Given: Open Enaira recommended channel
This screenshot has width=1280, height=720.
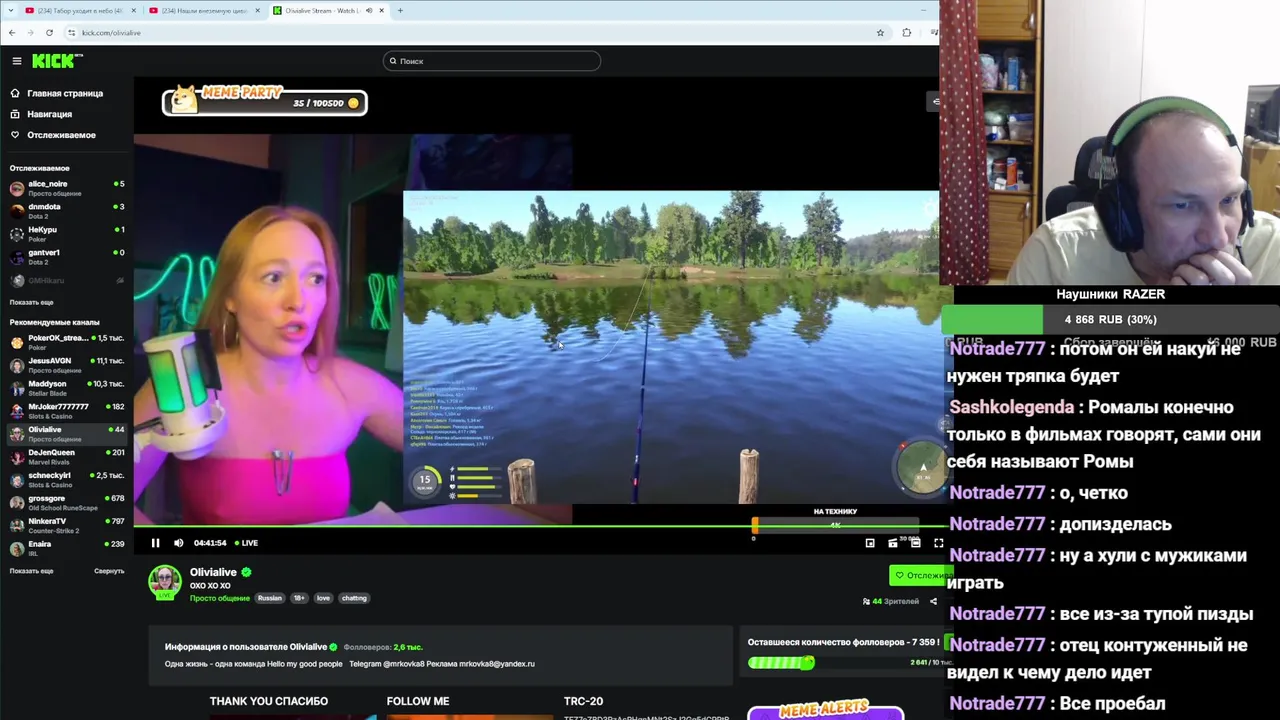Looking at the screenshot, I should (66, 548).
